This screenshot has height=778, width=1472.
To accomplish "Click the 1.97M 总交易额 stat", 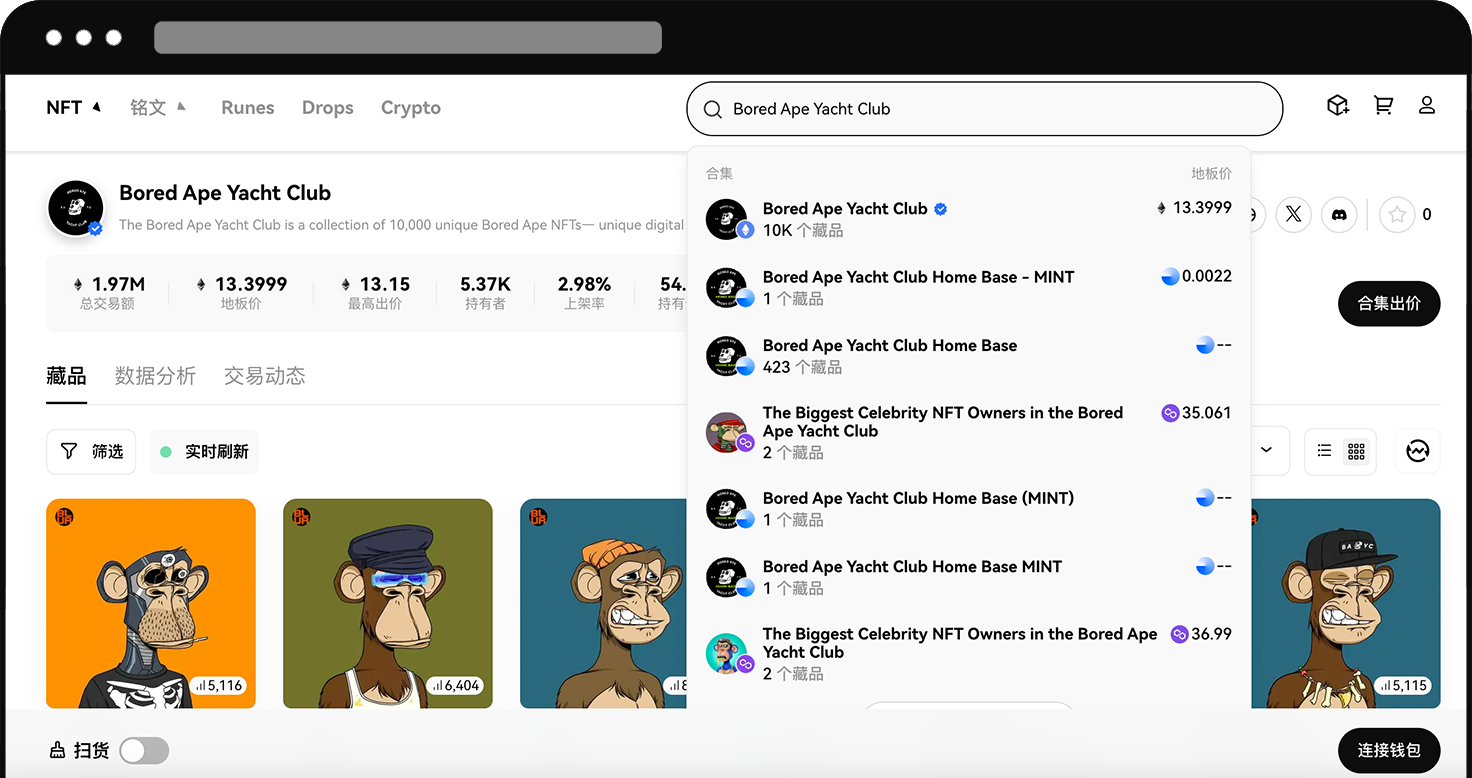I will (107, 293).
